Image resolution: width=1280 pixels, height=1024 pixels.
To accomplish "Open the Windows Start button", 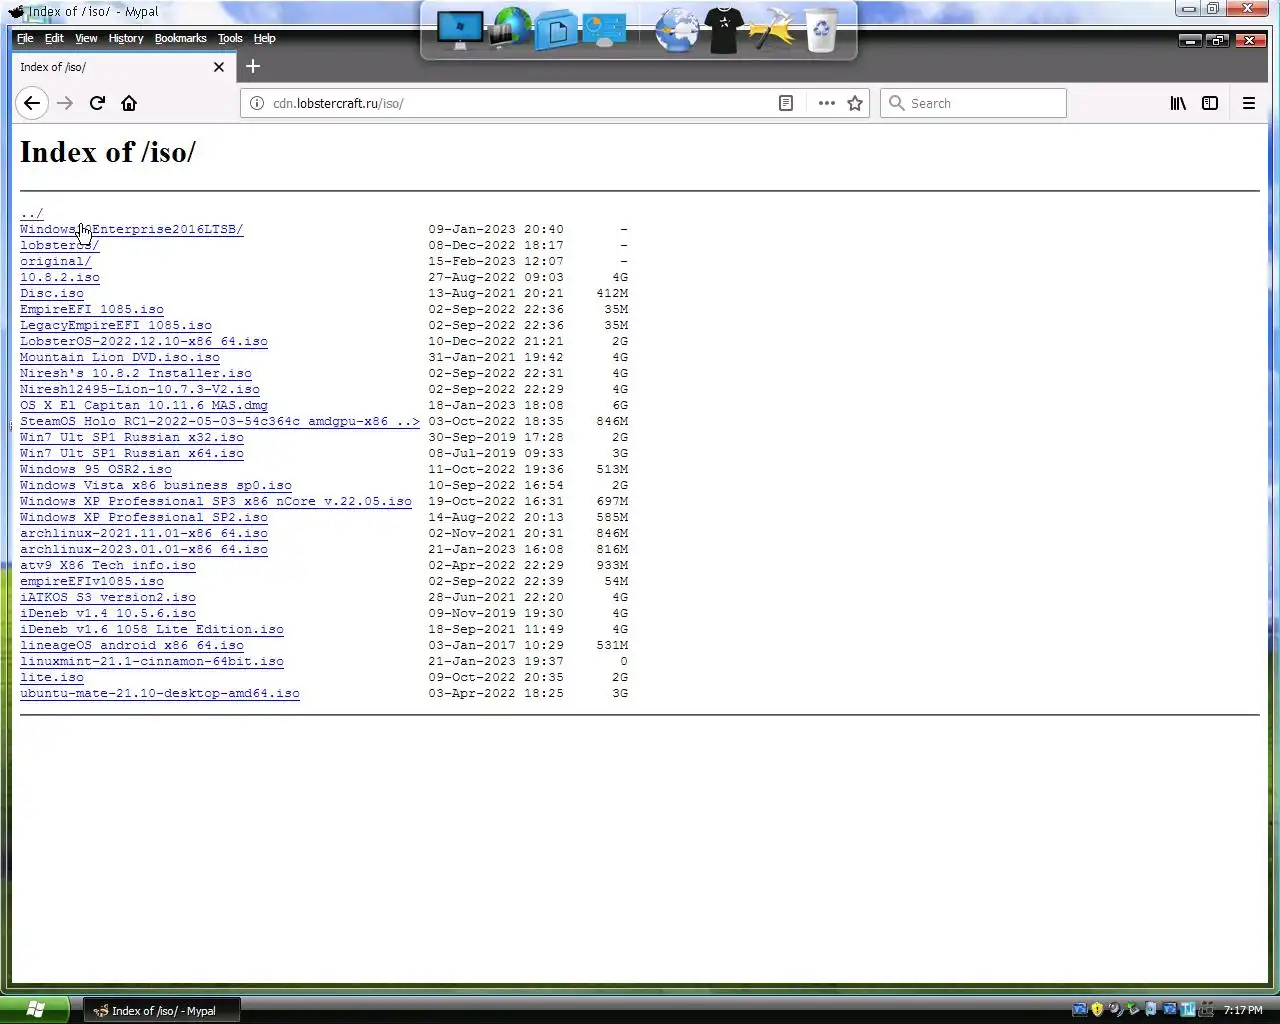I will (x=35, y=1010).
